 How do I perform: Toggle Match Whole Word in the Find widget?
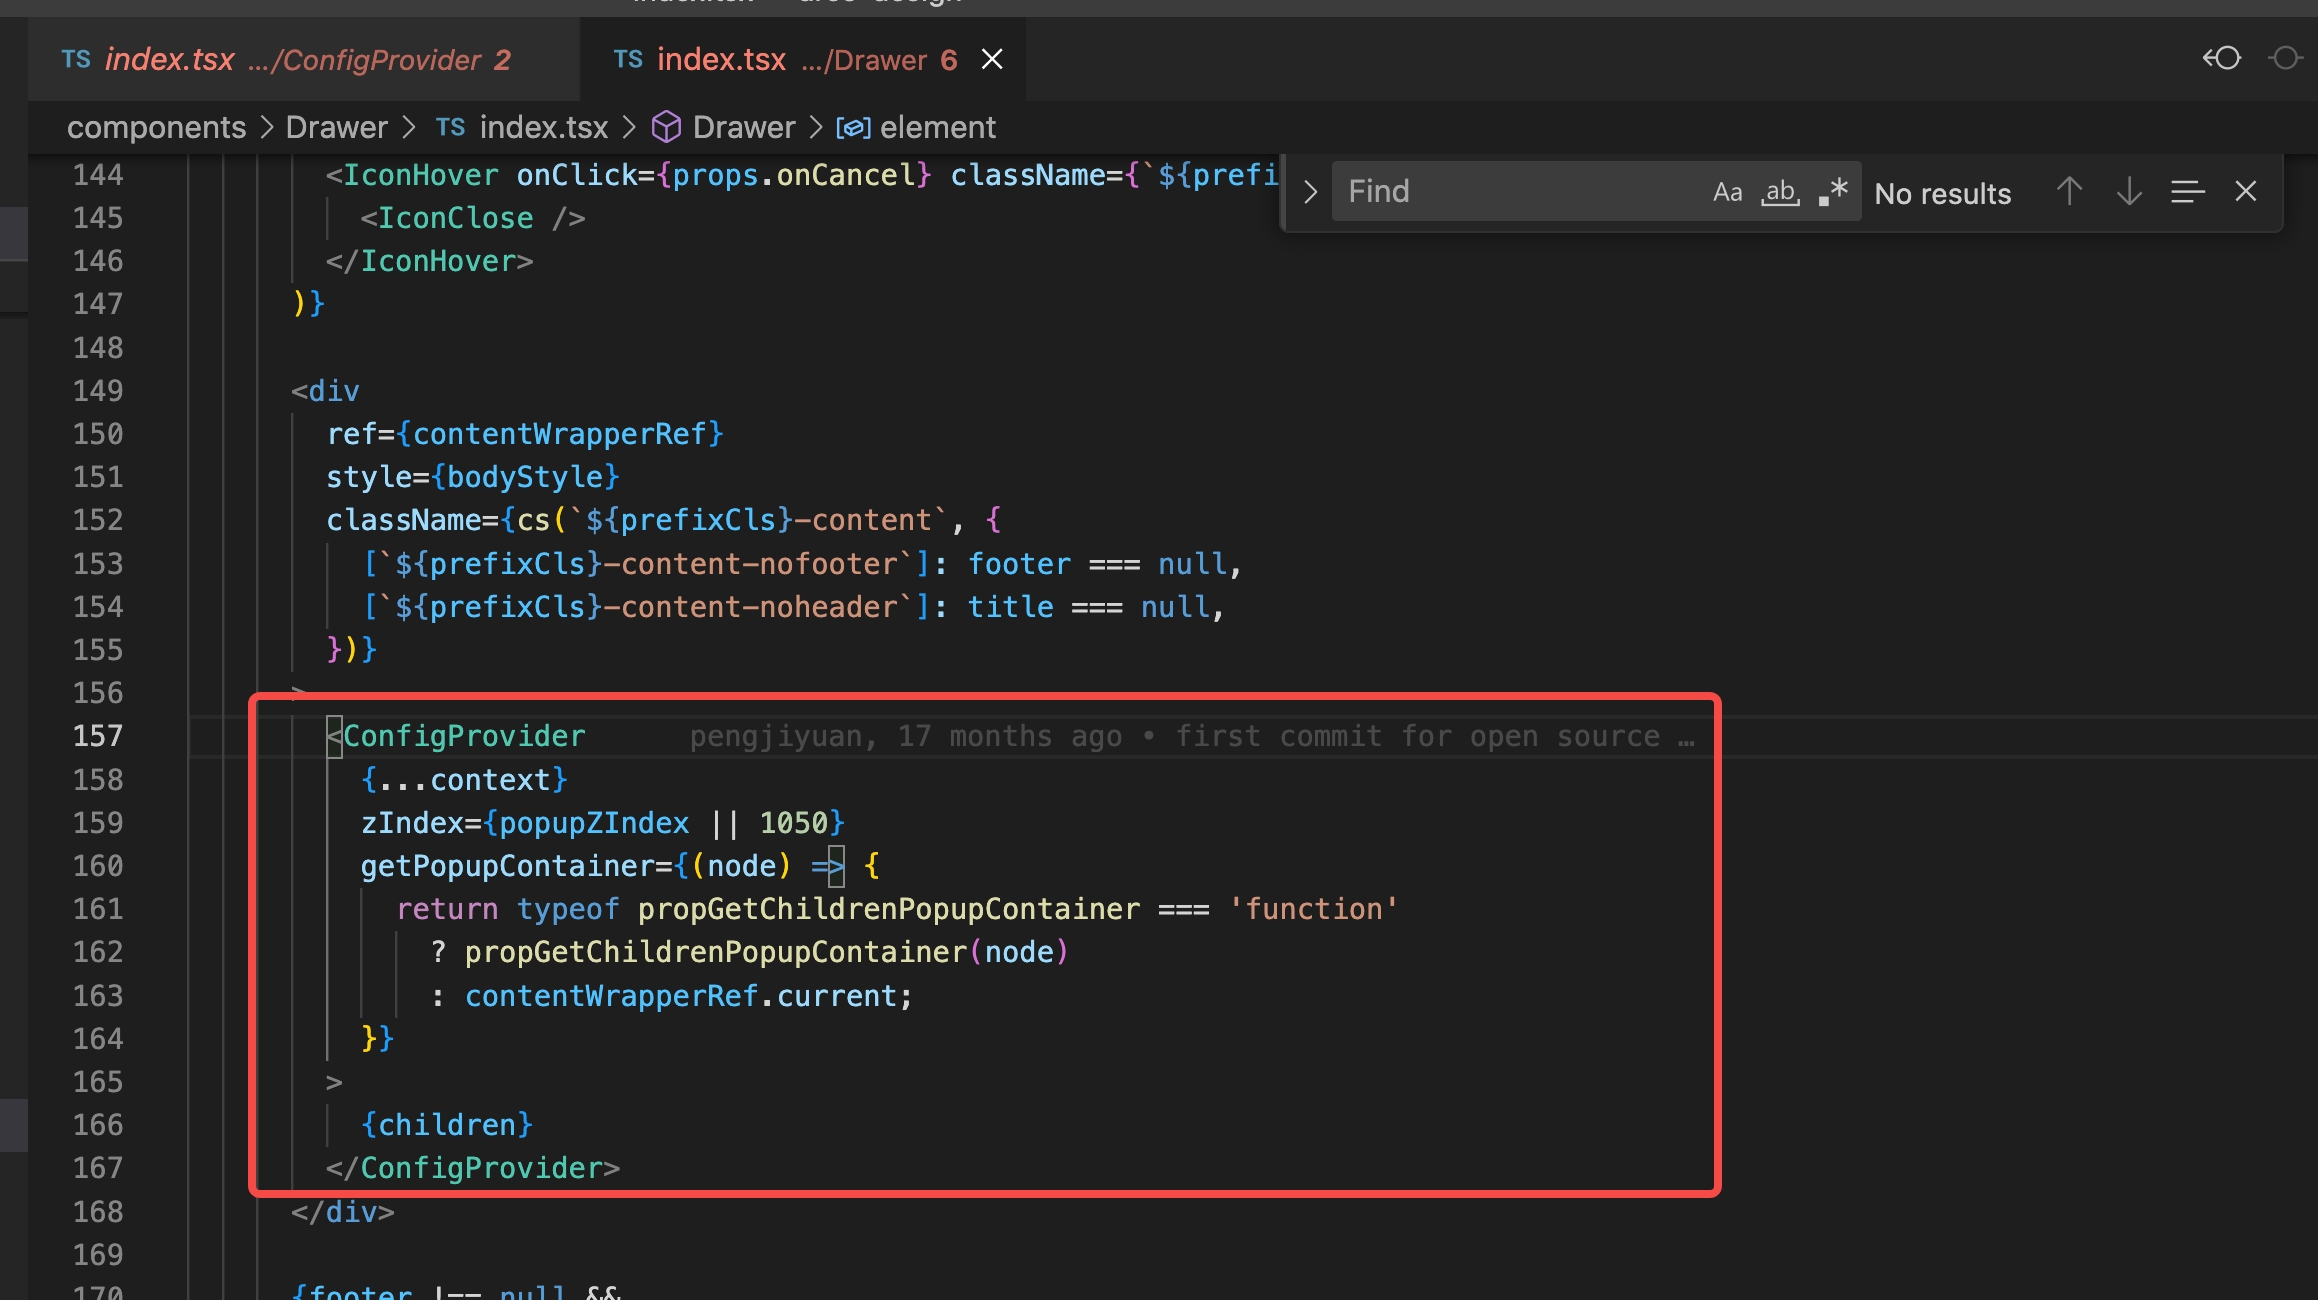point(1779,191)
